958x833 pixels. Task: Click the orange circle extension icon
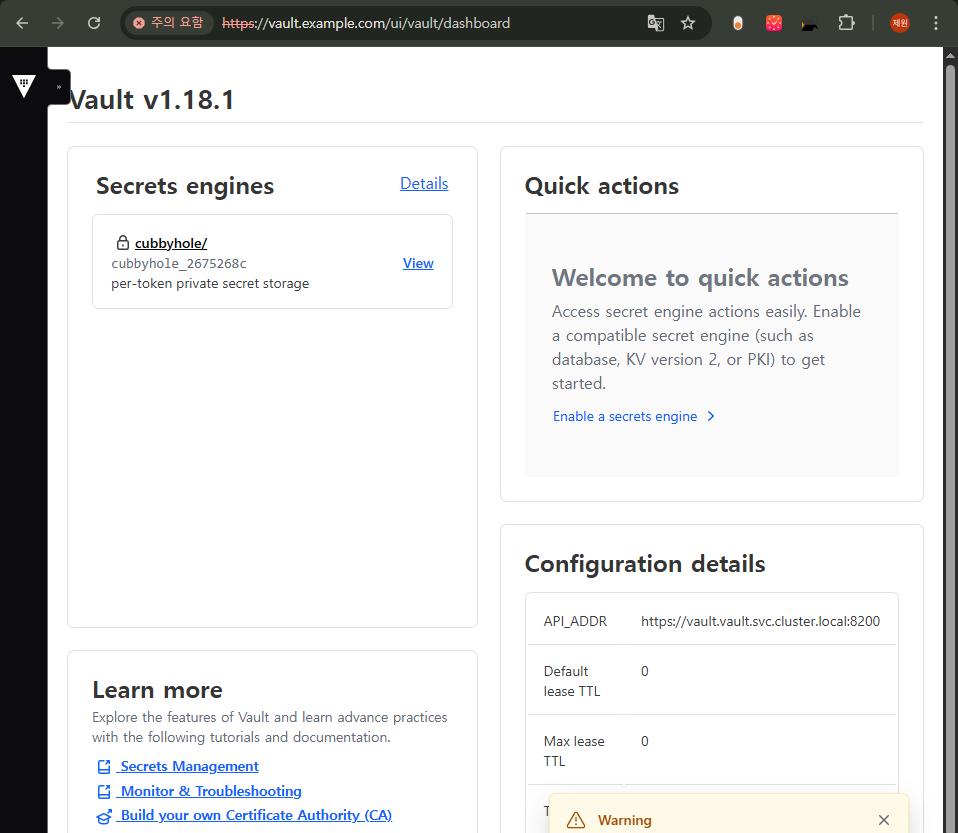point(737,23)
